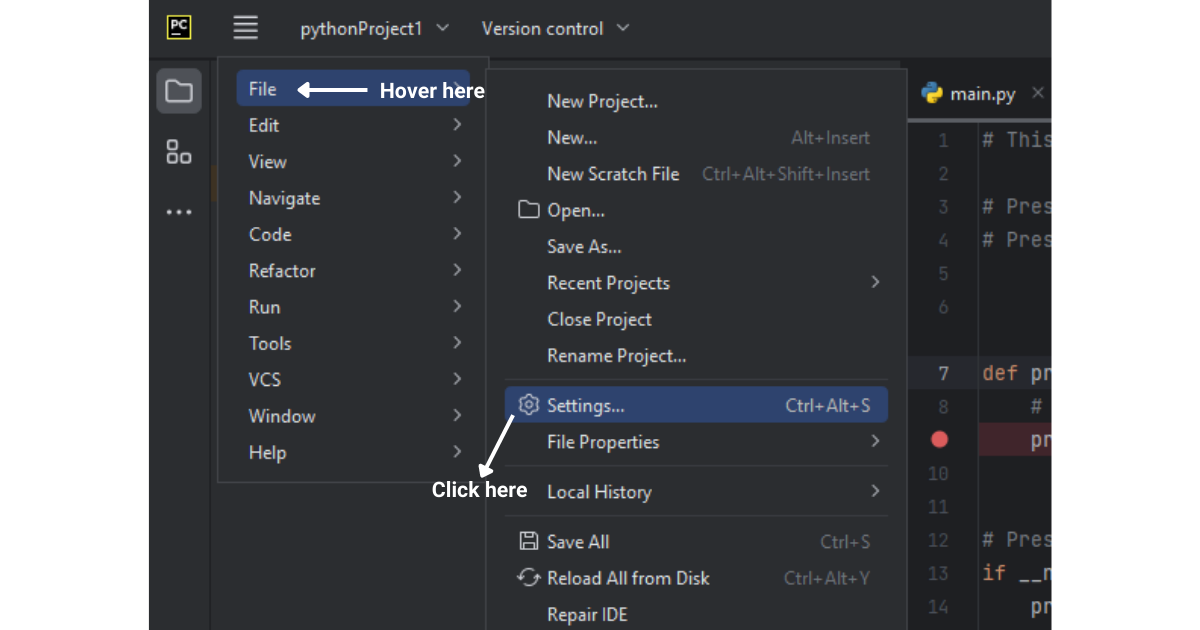Click line number 7 in the gutter
The width and height of the screenshot is (1200, 630).
pos(943,373)
